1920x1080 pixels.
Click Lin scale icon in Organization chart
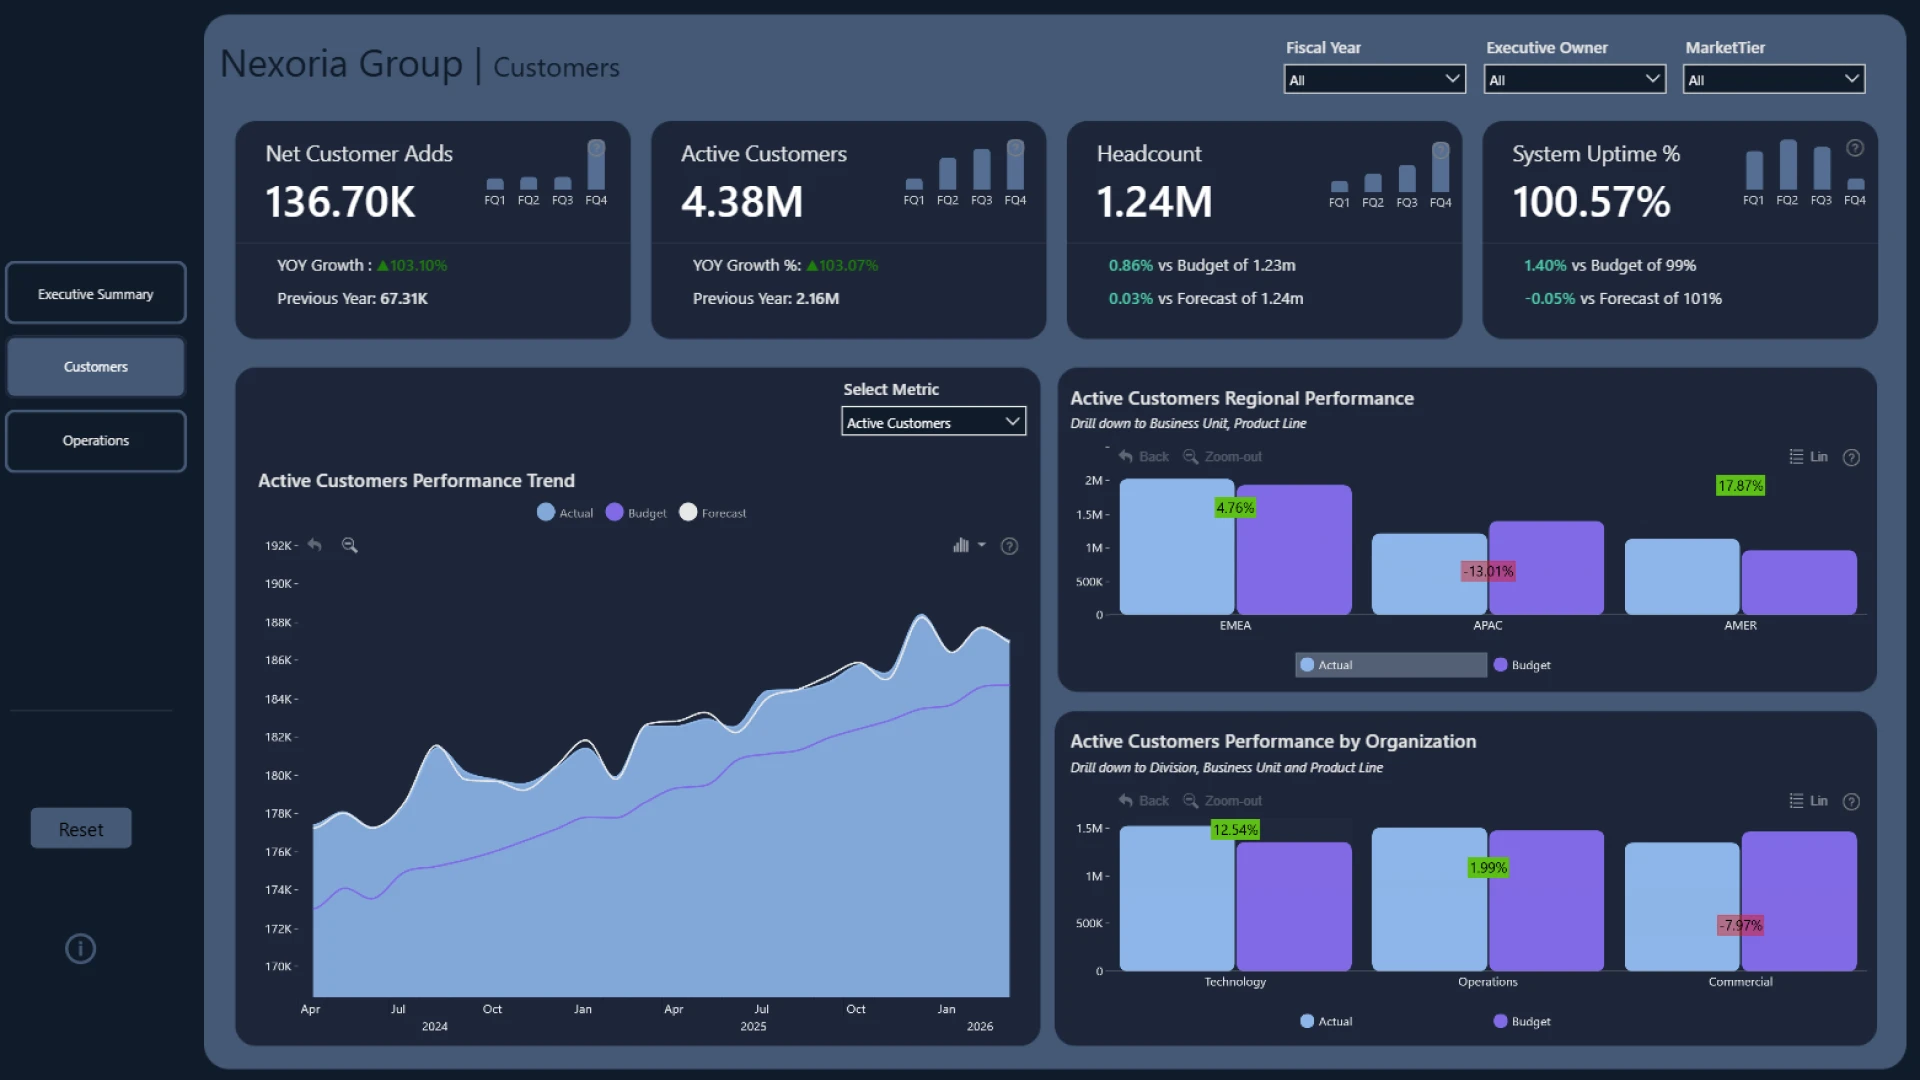(1808, 801)
